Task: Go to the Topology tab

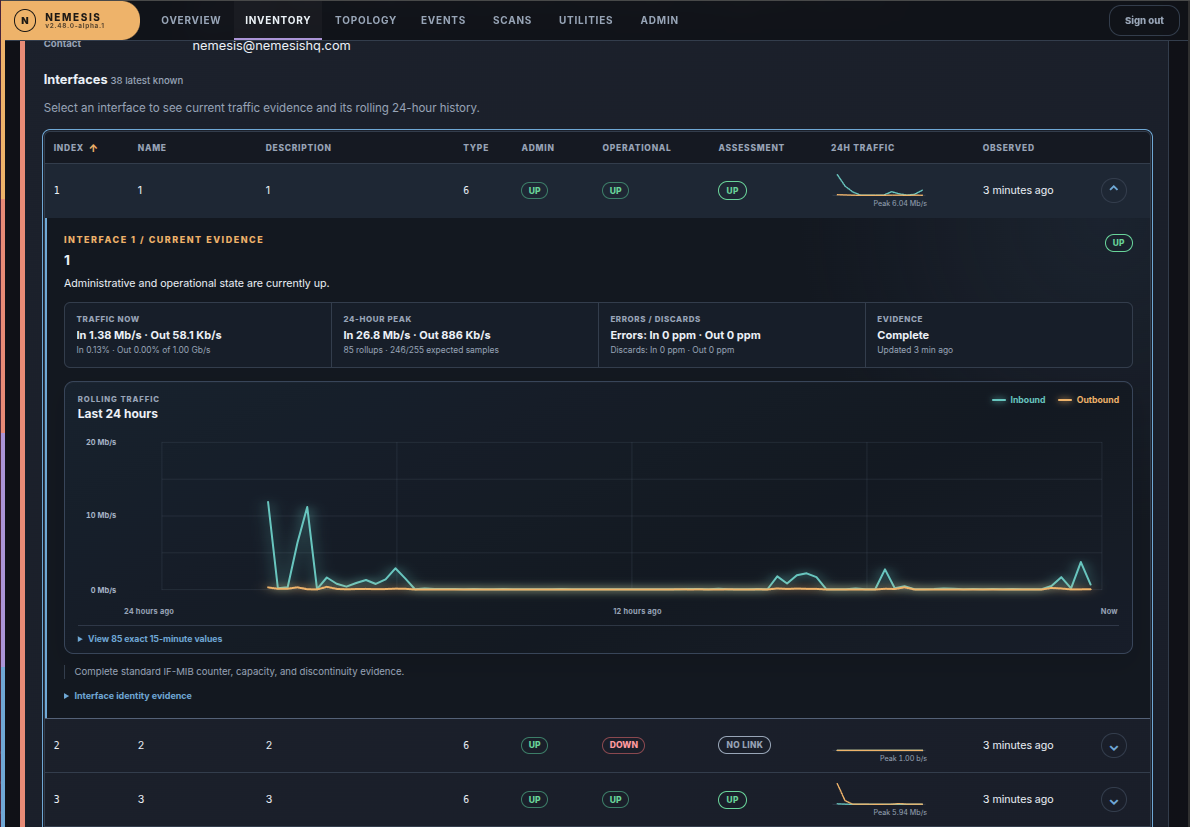Action: coord(366,20)
